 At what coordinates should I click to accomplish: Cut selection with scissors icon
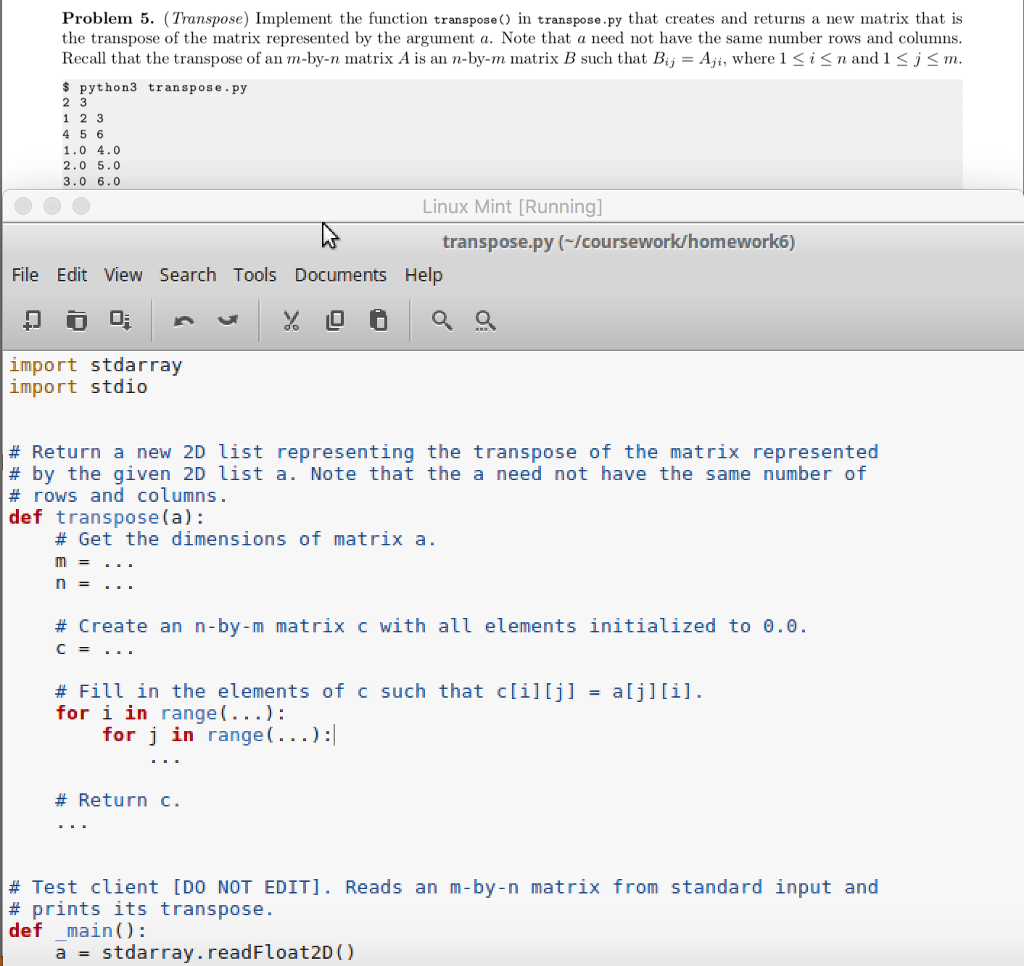pos(291,321)
